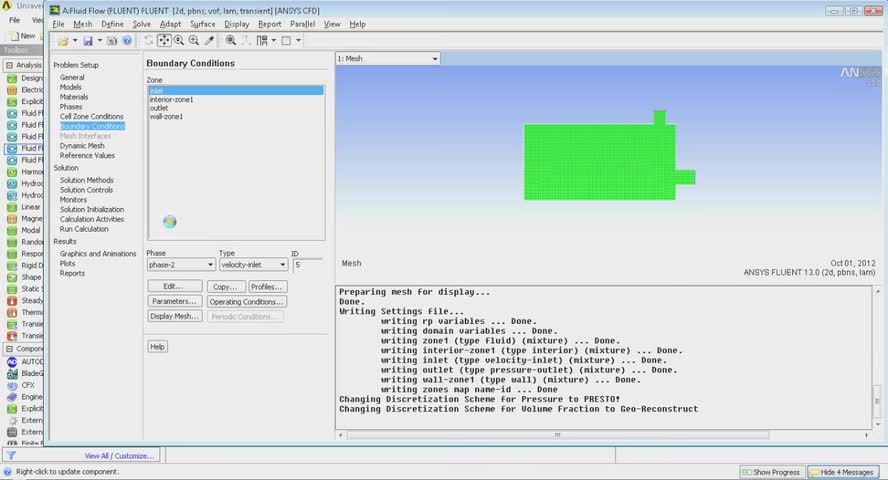The height and width of the screenshot is (480, 888).
Task: Select Design system in Workbench toolbox
Action: pyautogui.click(x=24, y=78)
